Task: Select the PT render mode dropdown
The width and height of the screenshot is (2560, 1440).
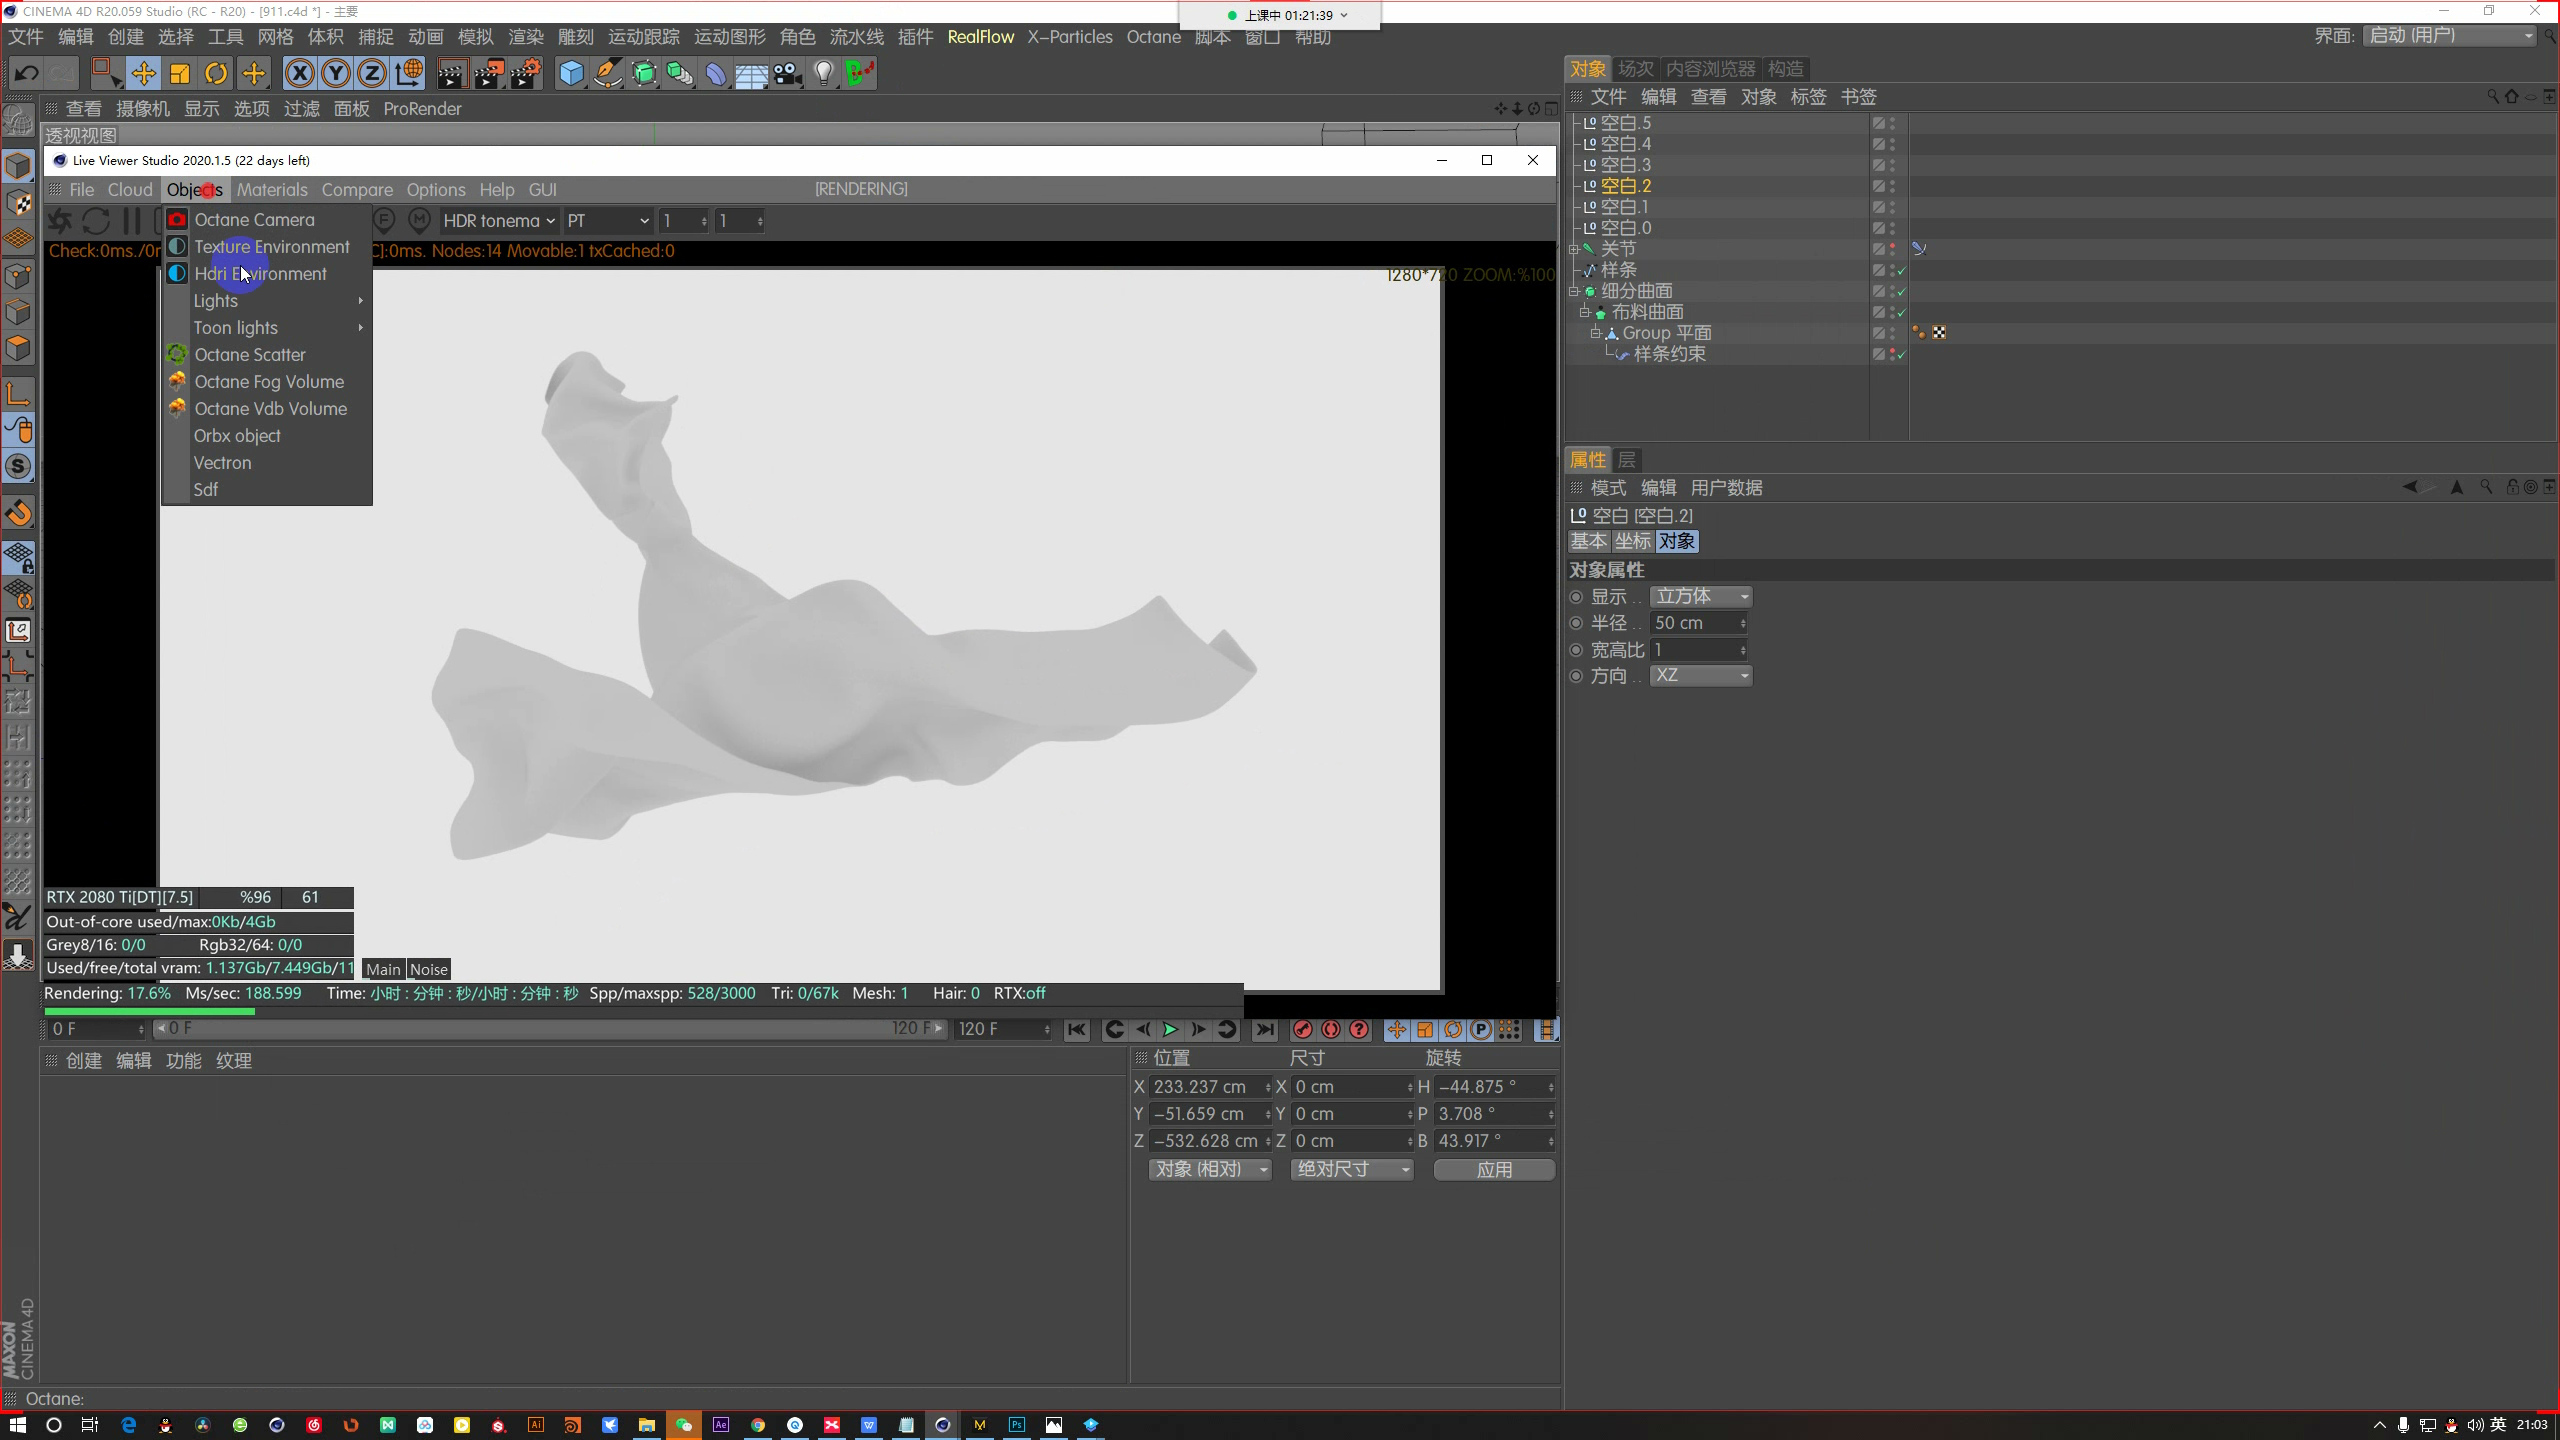Action: [x=605, y=220]
